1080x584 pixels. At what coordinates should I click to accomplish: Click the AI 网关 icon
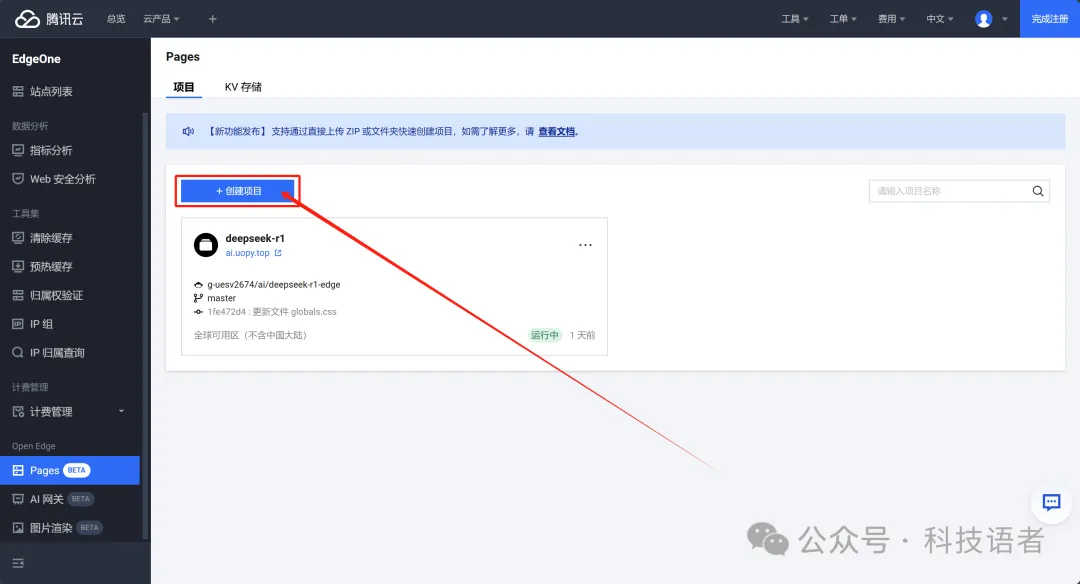(18, 499)
